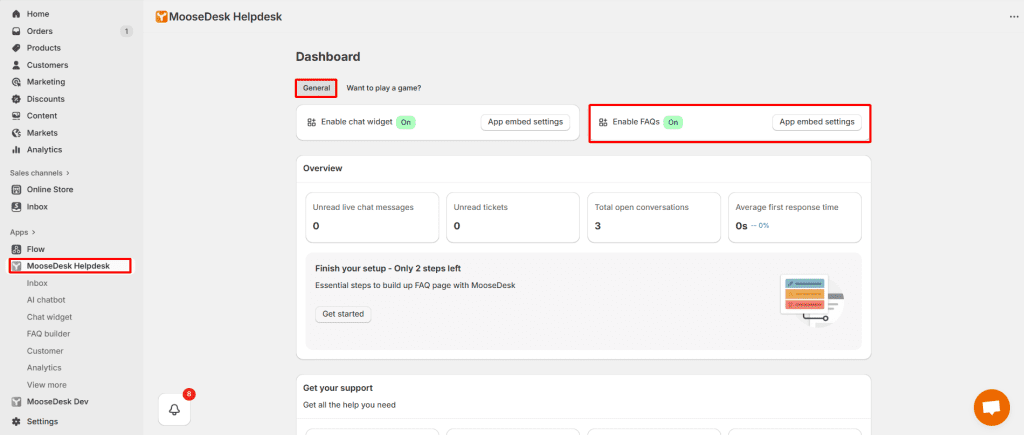Expand the Sales channels section
Viewport: 1024px width, 435px height.
[39, 173]
